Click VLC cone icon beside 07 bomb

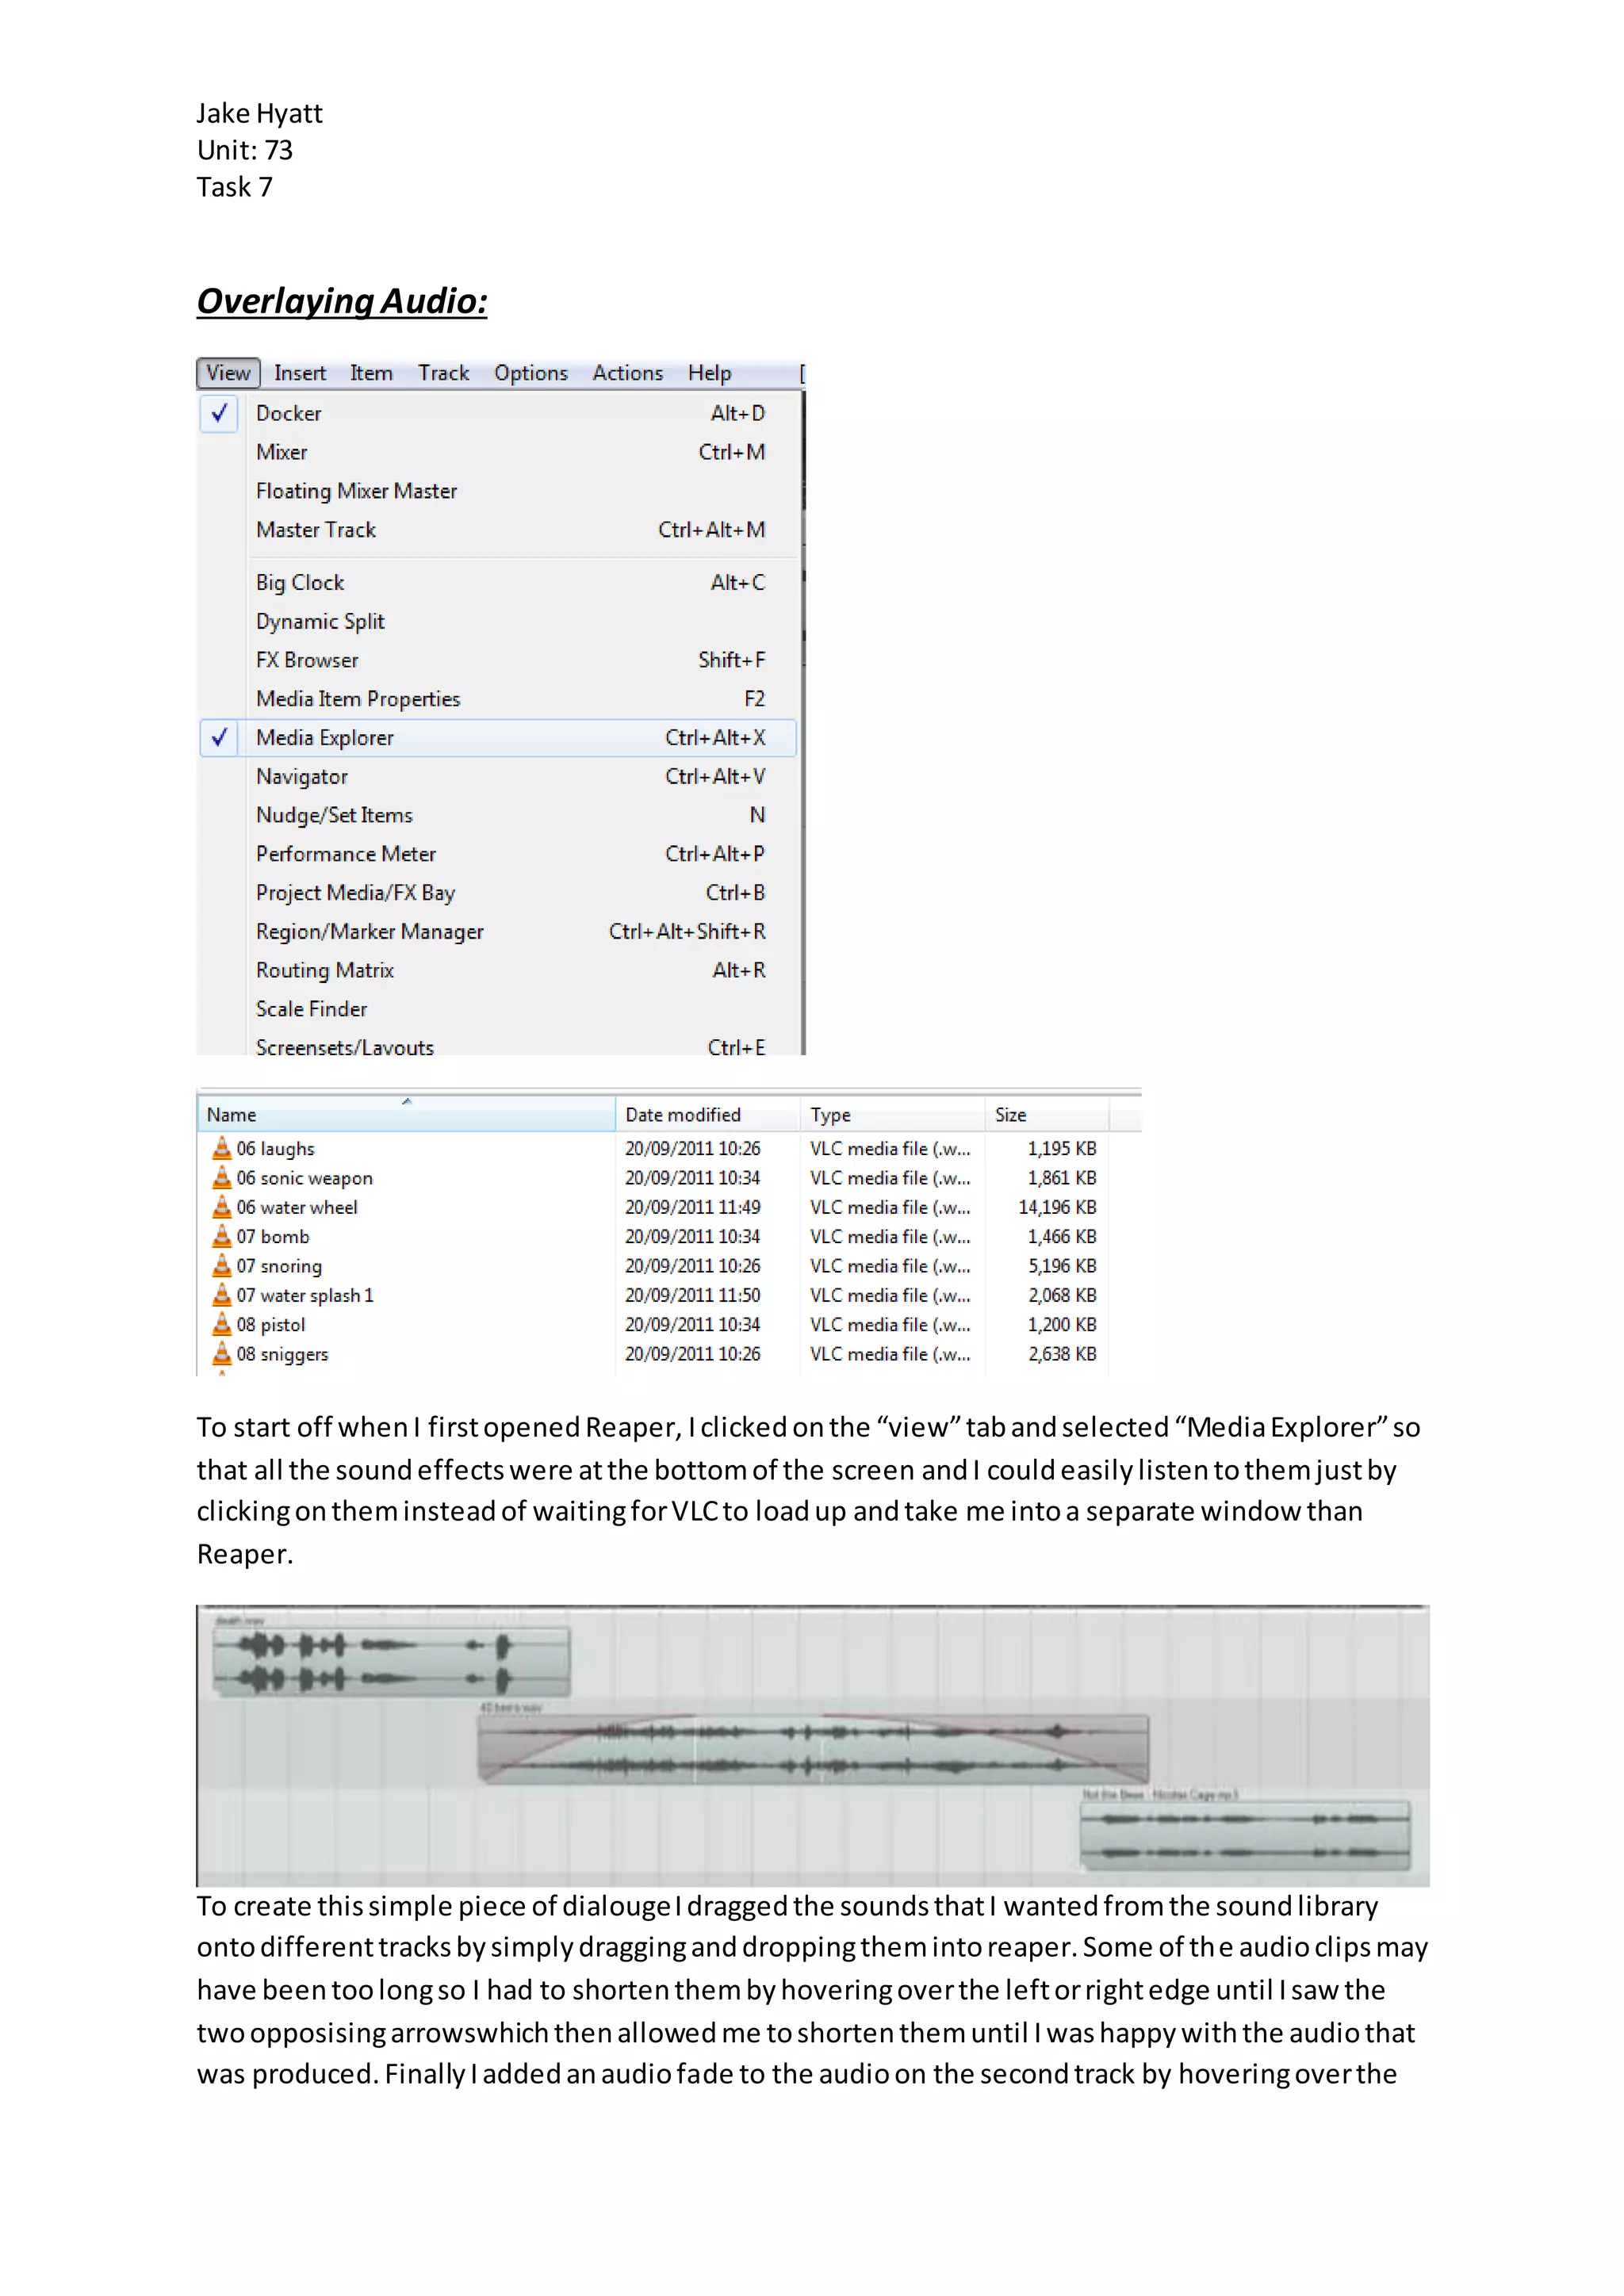(222, 1236)
